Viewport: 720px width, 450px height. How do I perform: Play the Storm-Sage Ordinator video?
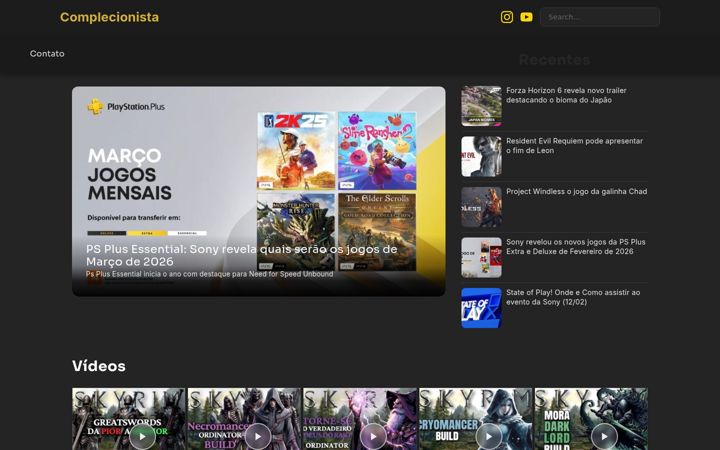[373, 436]
